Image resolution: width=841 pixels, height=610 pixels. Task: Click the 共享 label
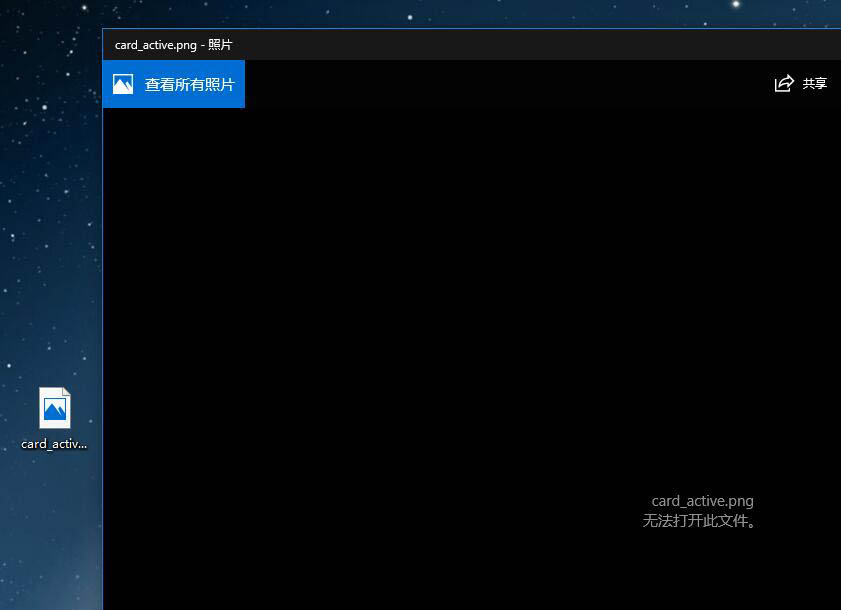click(x=815, y=84)
